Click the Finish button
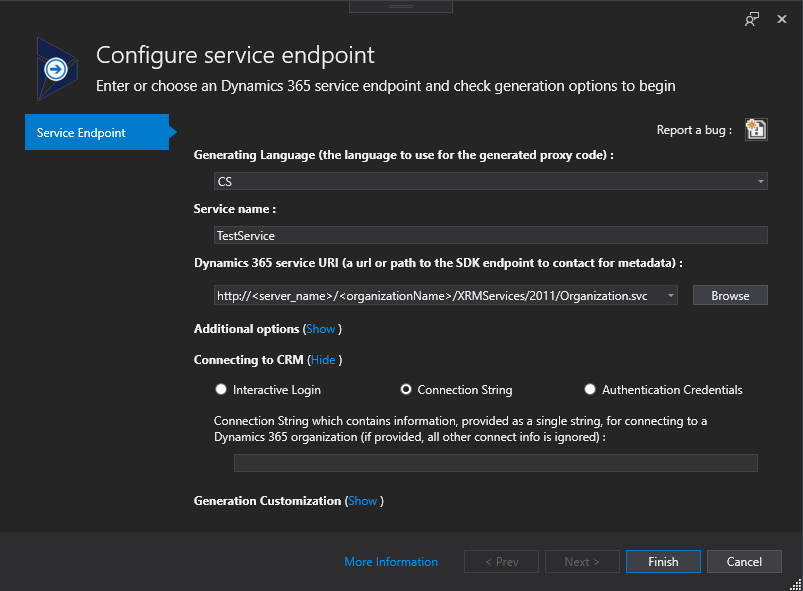The height and width of the screenshot is (591, 803). click(663, 562)
